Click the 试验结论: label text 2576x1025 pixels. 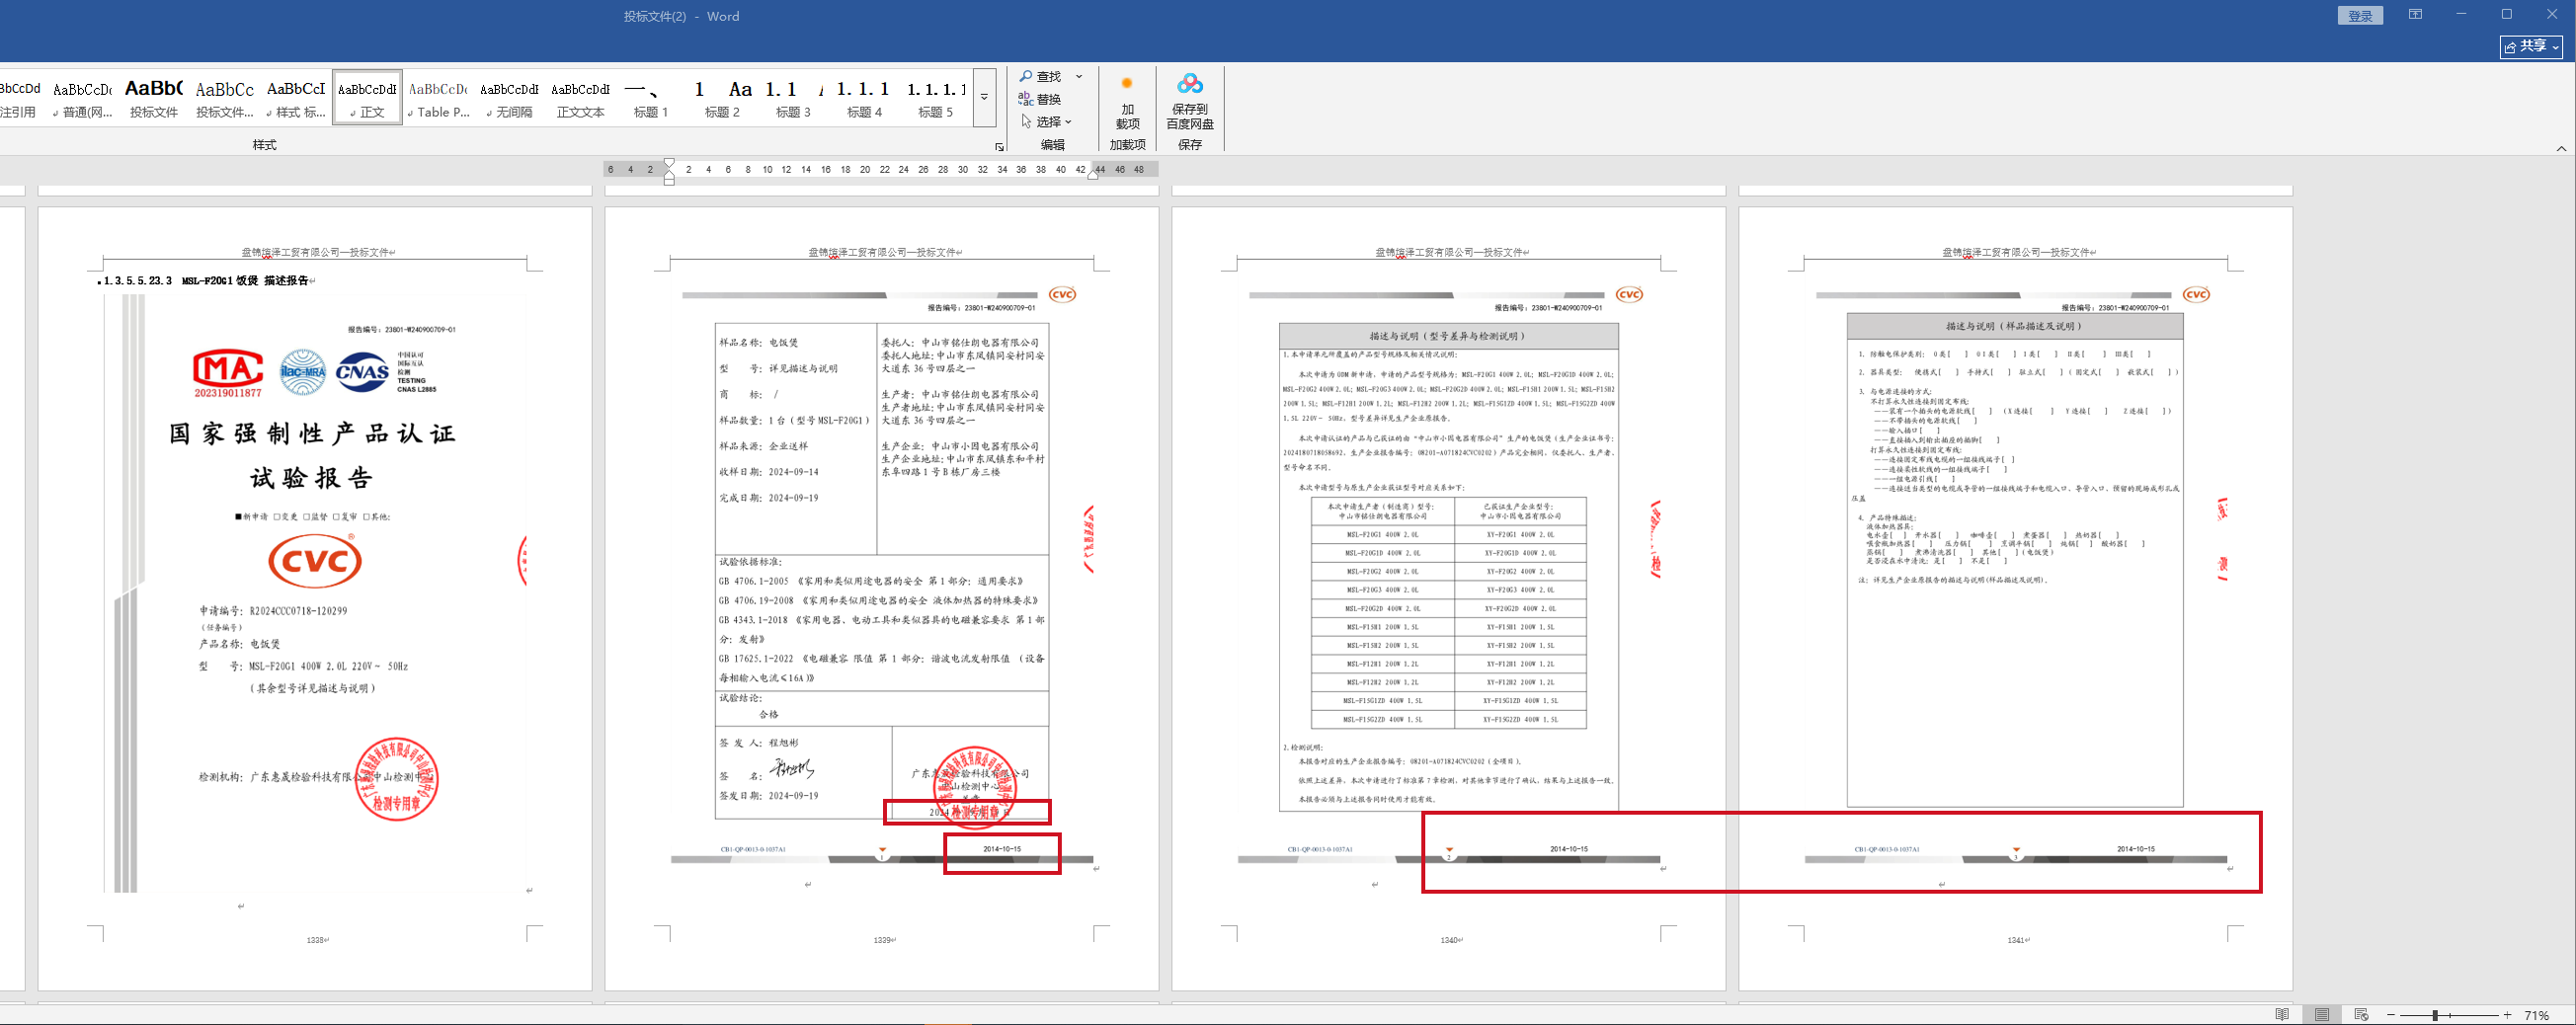coord(741,698)
